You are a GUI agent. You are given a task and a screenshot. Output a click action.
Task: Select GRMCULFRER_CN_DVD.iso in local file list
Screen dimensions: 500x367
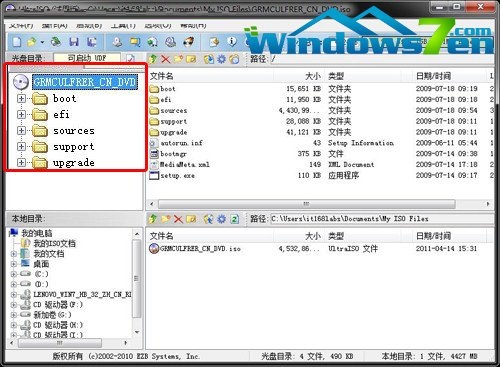point(200,248)
